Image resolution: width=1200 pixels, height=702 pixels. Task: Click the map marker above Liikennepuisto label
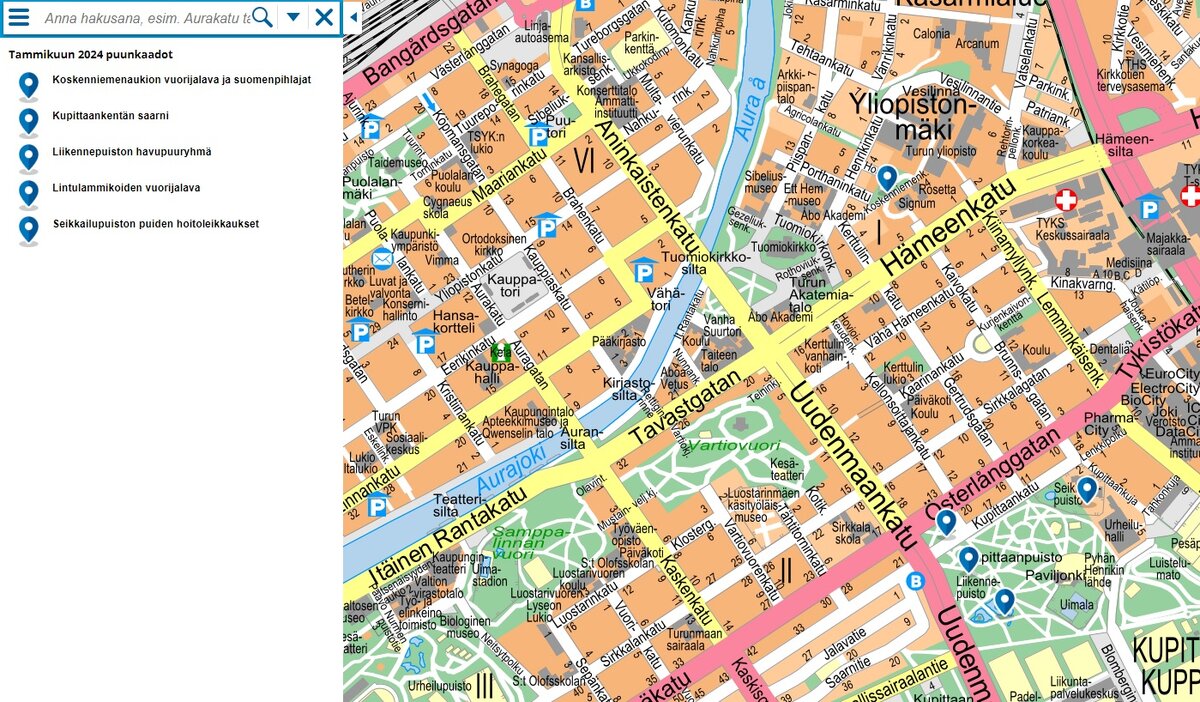coord(968,558)
